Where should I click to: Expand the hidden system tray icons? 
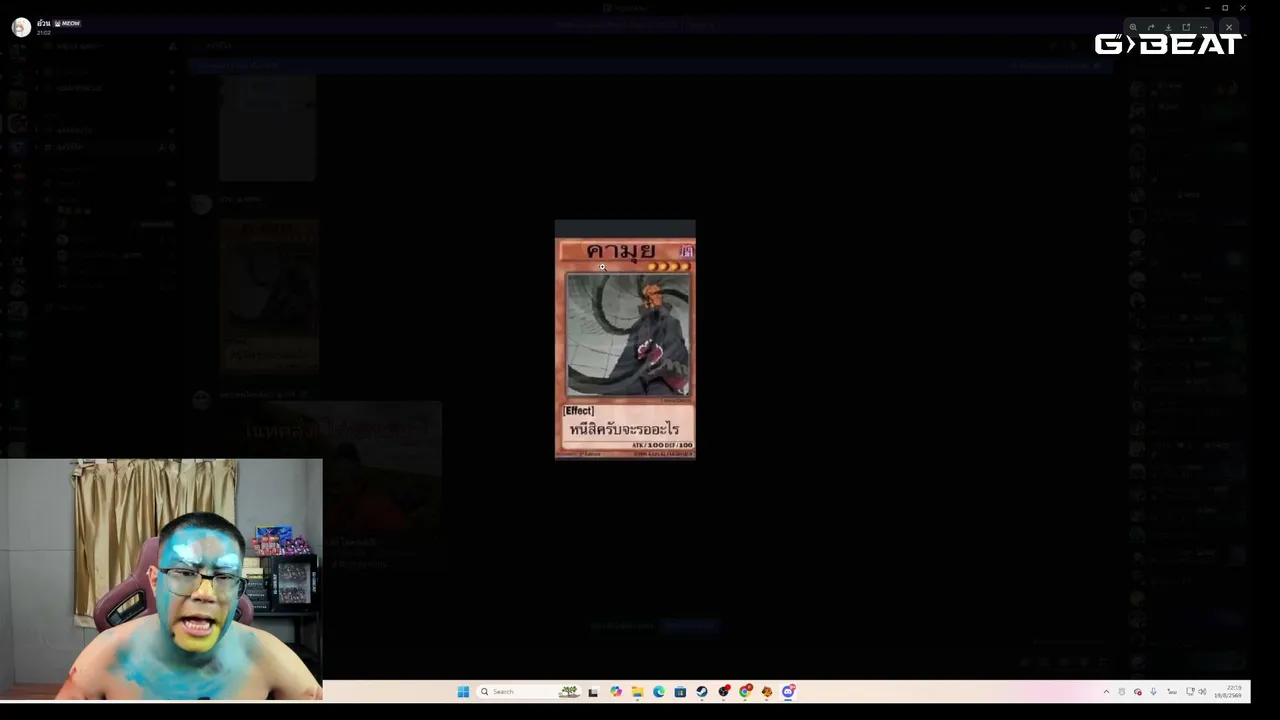click(x=1106, y=692)
